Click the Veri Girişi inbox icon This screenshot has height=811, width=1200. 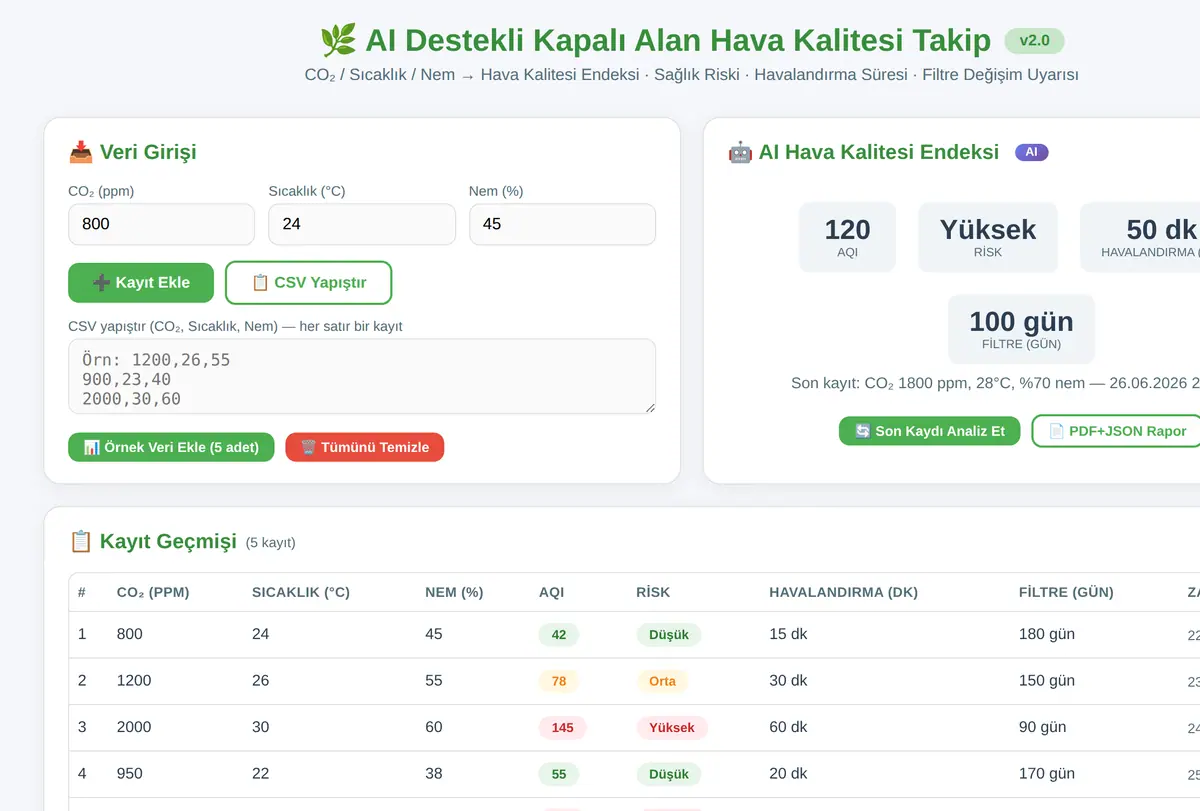[x=80, y=152]
